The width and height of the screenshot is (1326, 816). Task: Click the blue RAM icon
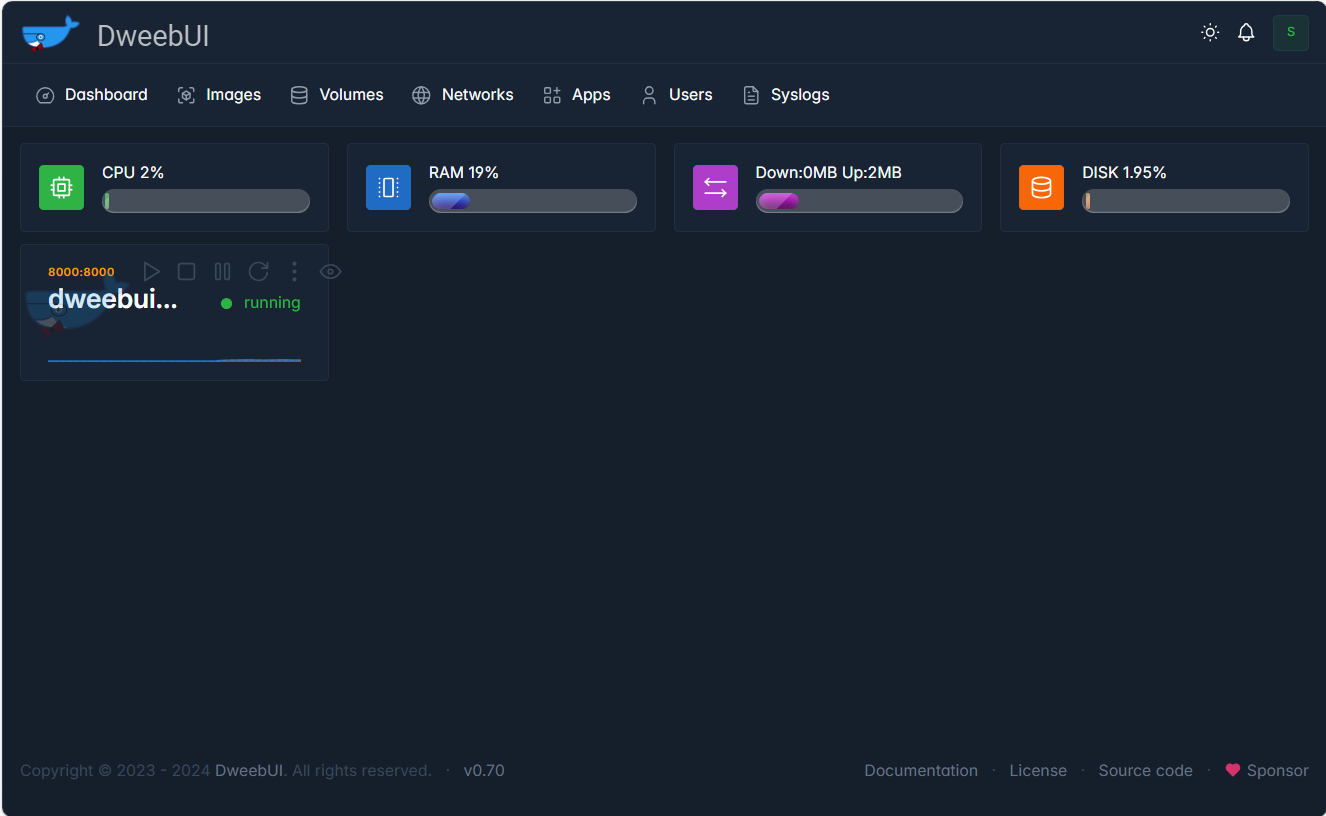pyautogui.click(x=388, y=188)
